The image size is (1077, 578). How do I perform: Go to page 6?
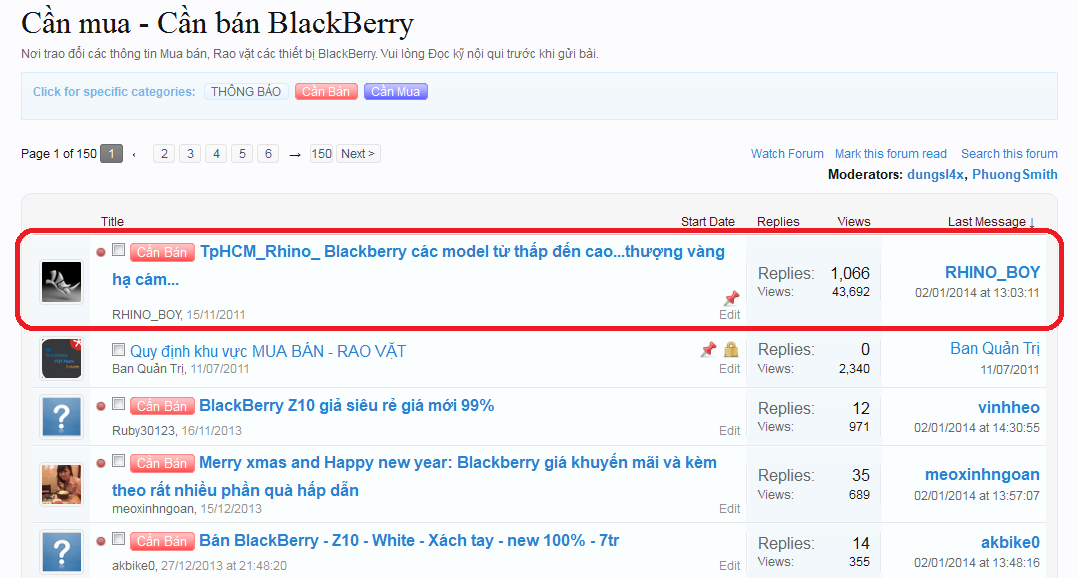pos(269,154)
